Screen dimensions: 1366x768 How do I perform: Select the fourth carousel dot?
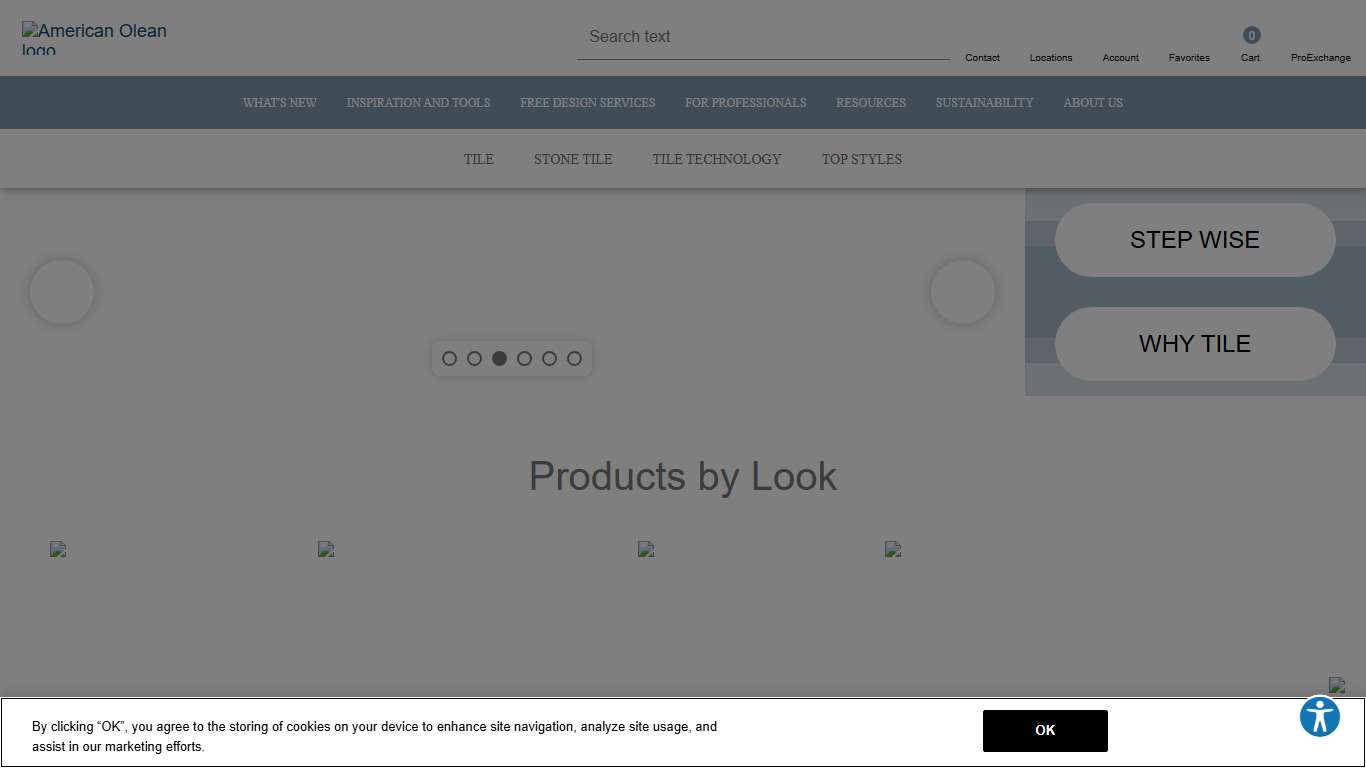click(x=524, y=358)
